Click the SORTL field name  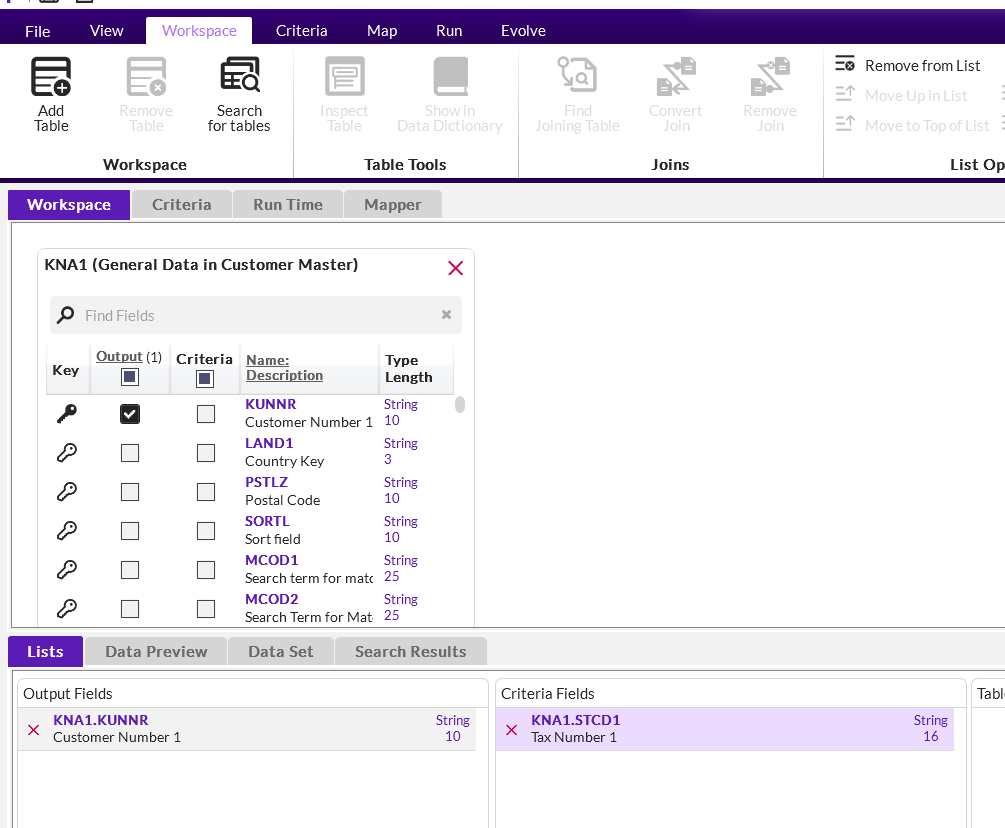coord(267,521)
